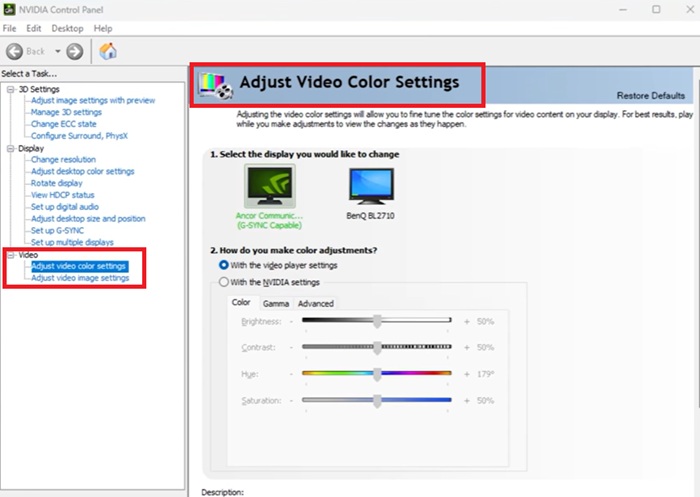Switch to the Advanced tab
Screen dimensions: 700x497
pyautogui.click(x=316, y=304)
